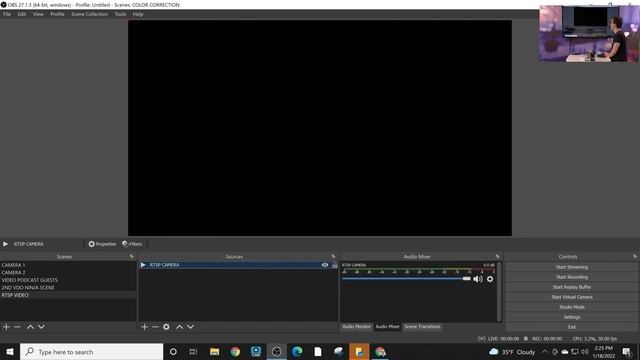
Task: Open the Windows Start menu
Action: 10,352
